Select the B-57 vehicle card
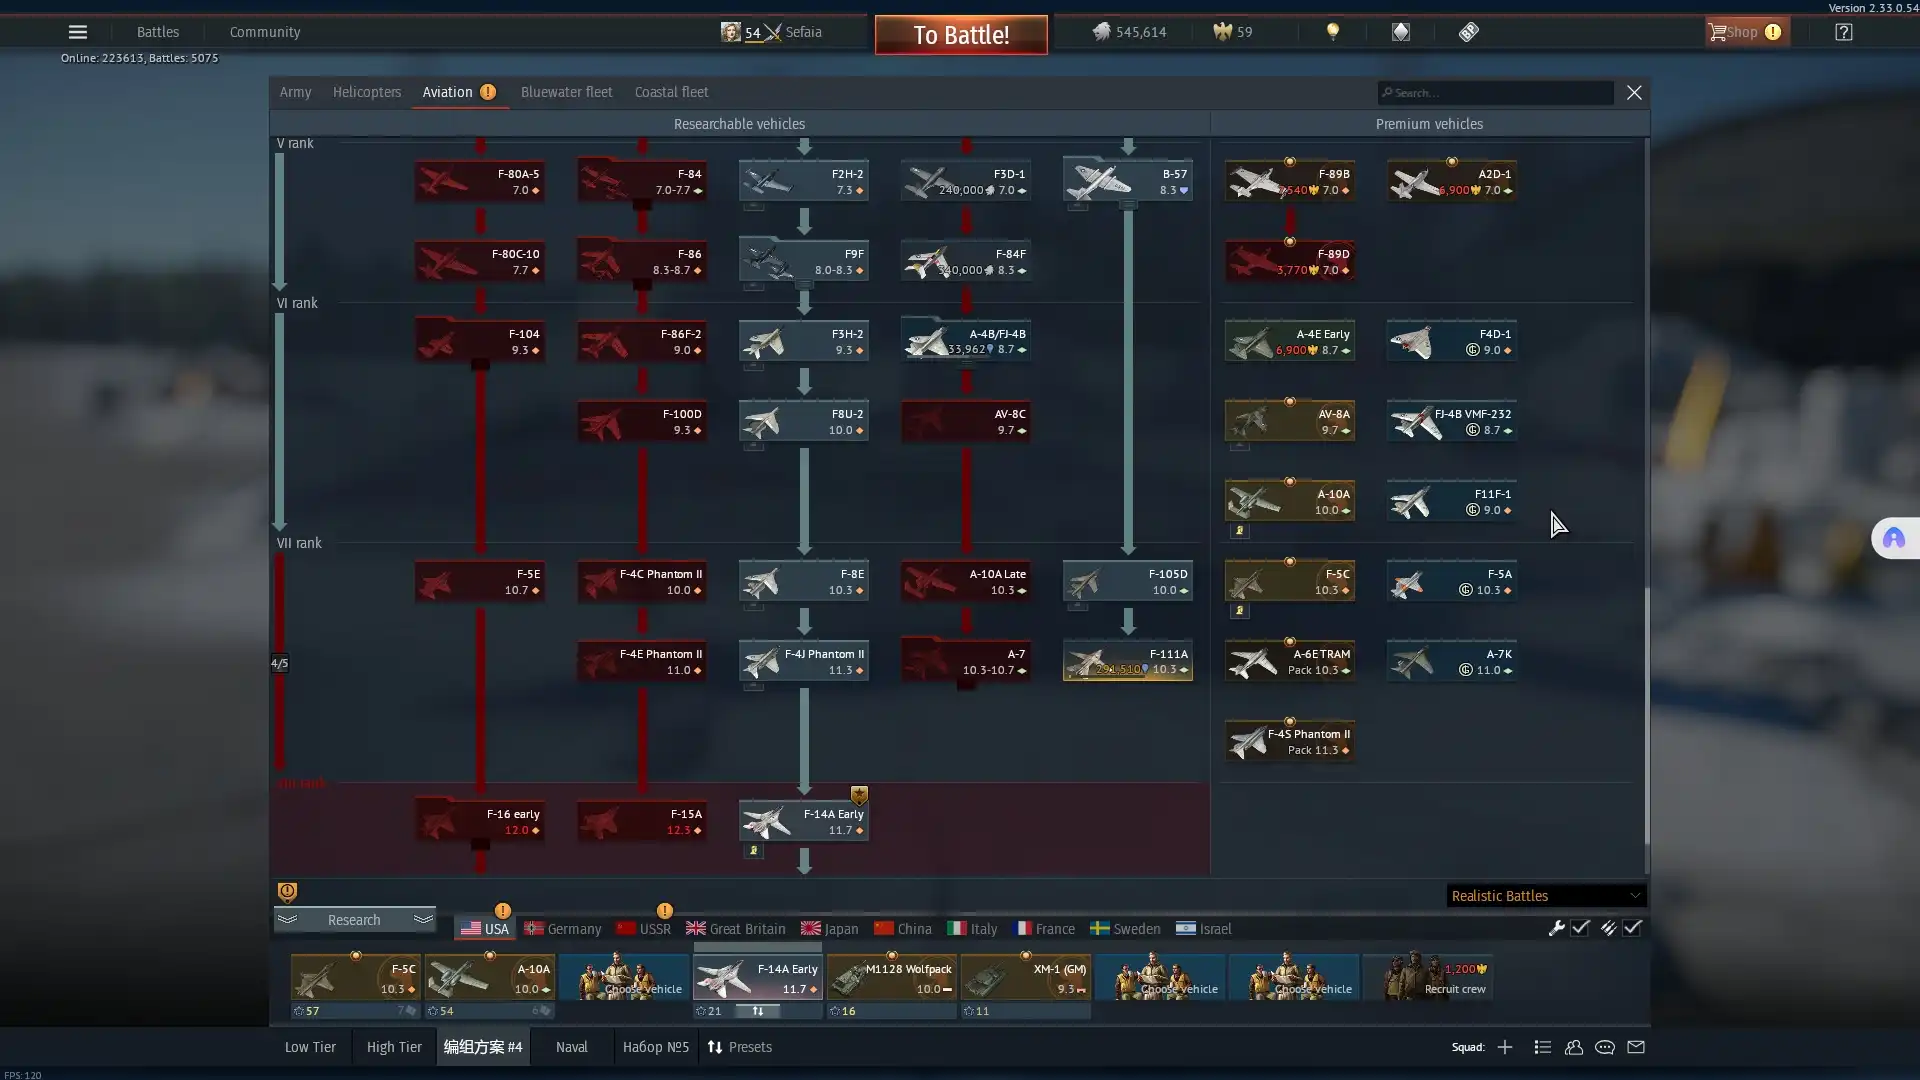1920x1080 pixels. pos(1127,181)
